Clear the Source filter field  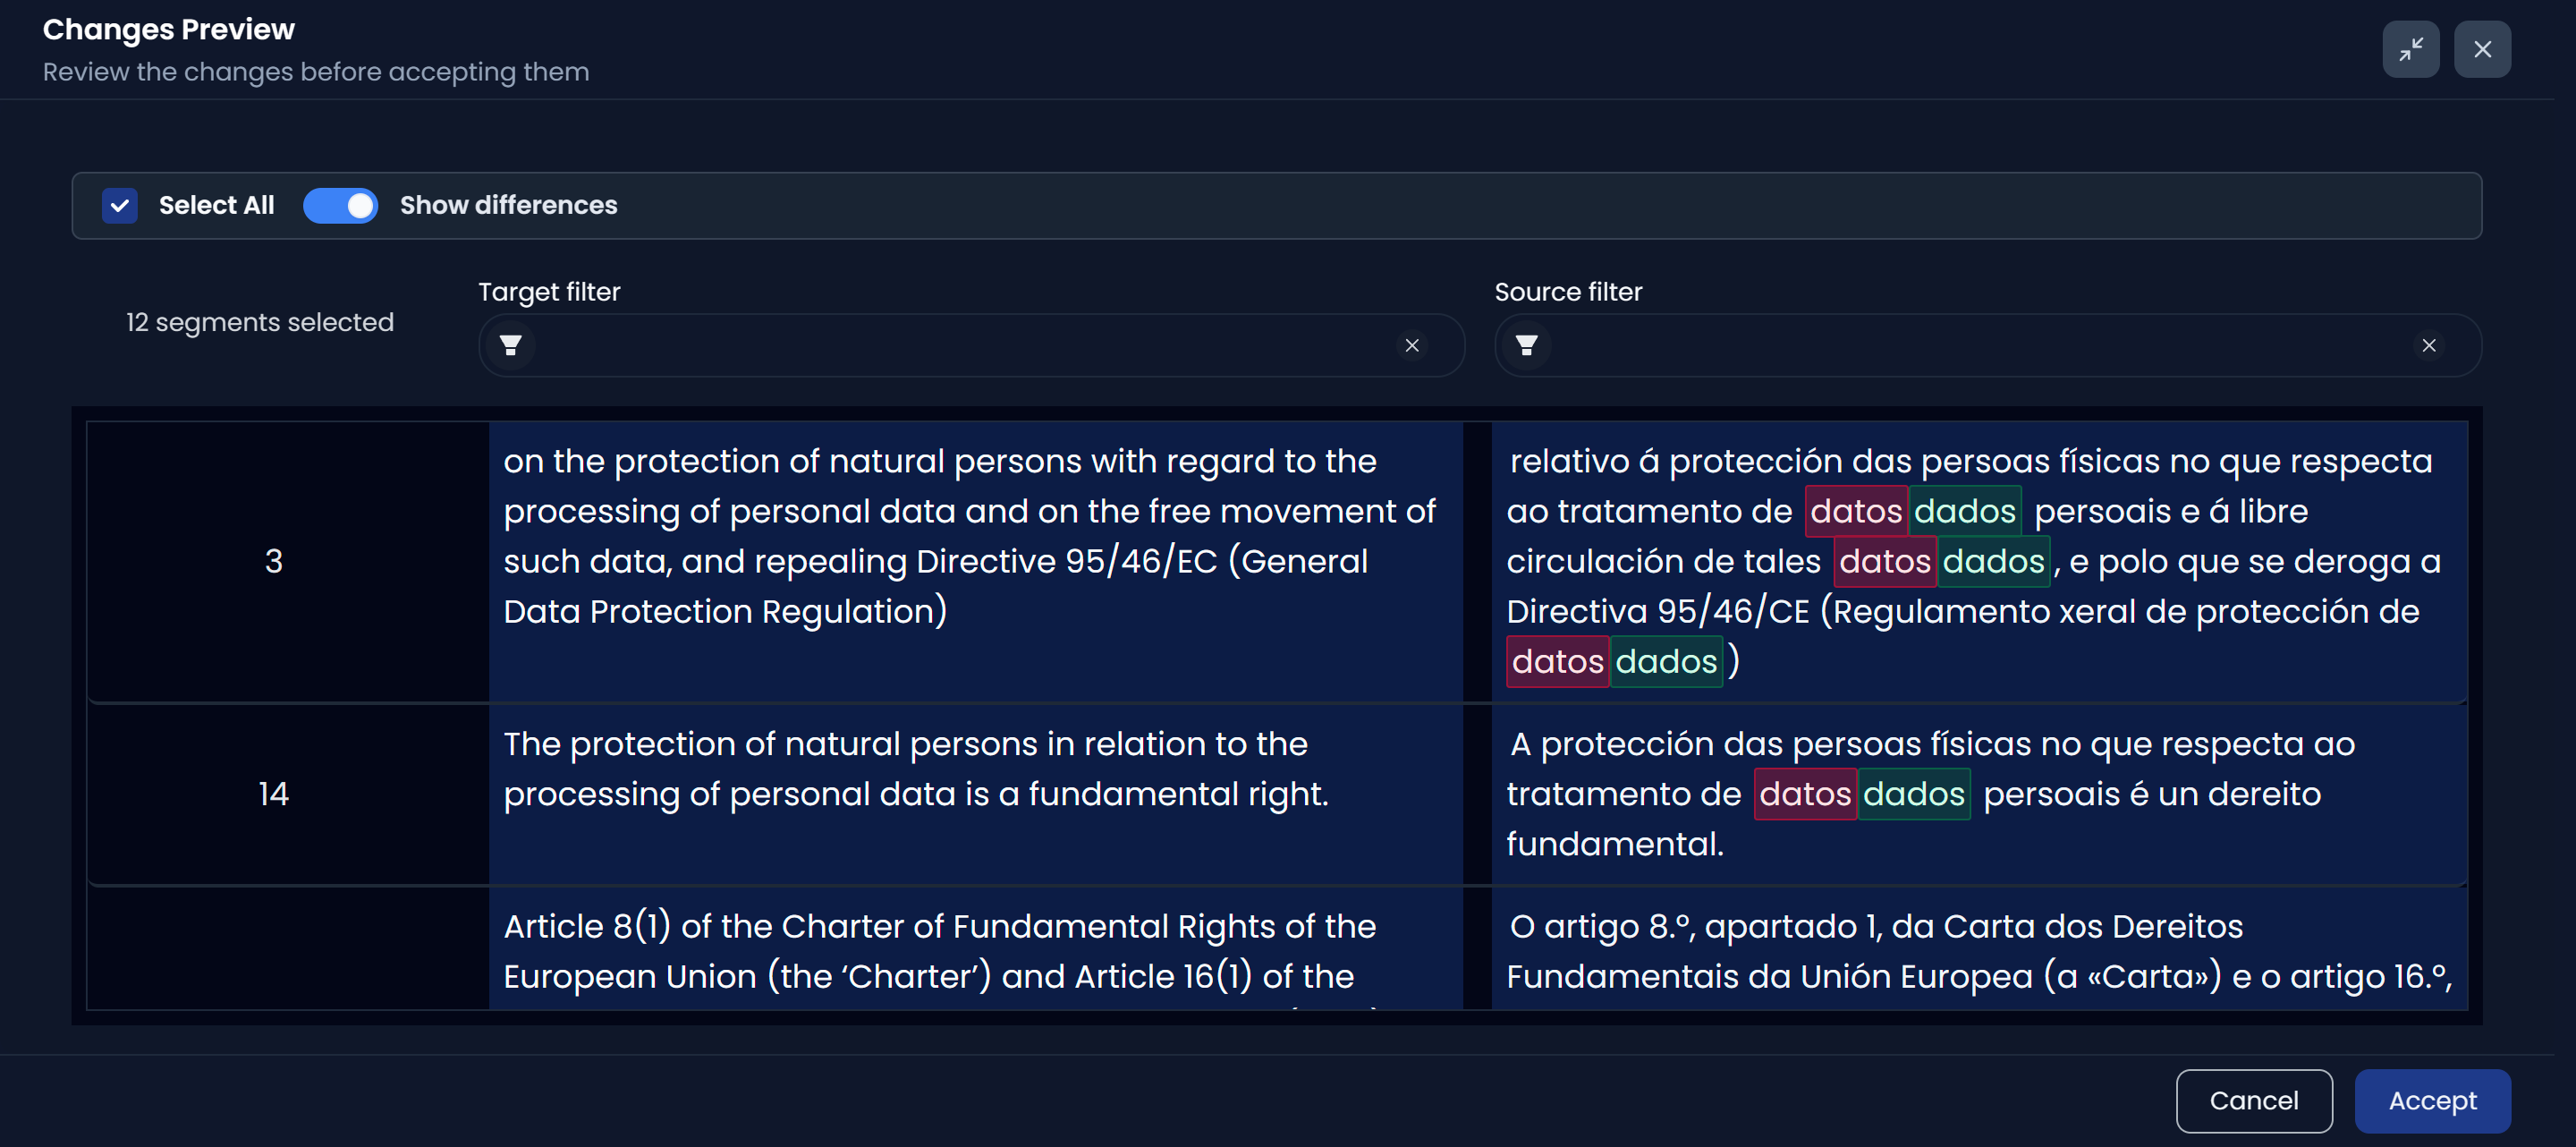(x=2428, y=345)
